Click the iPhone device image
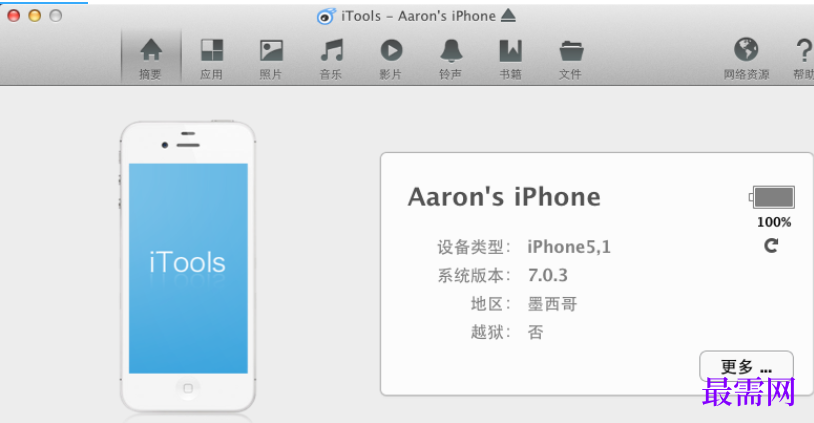This screenshot has width=814, height=423. point(188,266)
